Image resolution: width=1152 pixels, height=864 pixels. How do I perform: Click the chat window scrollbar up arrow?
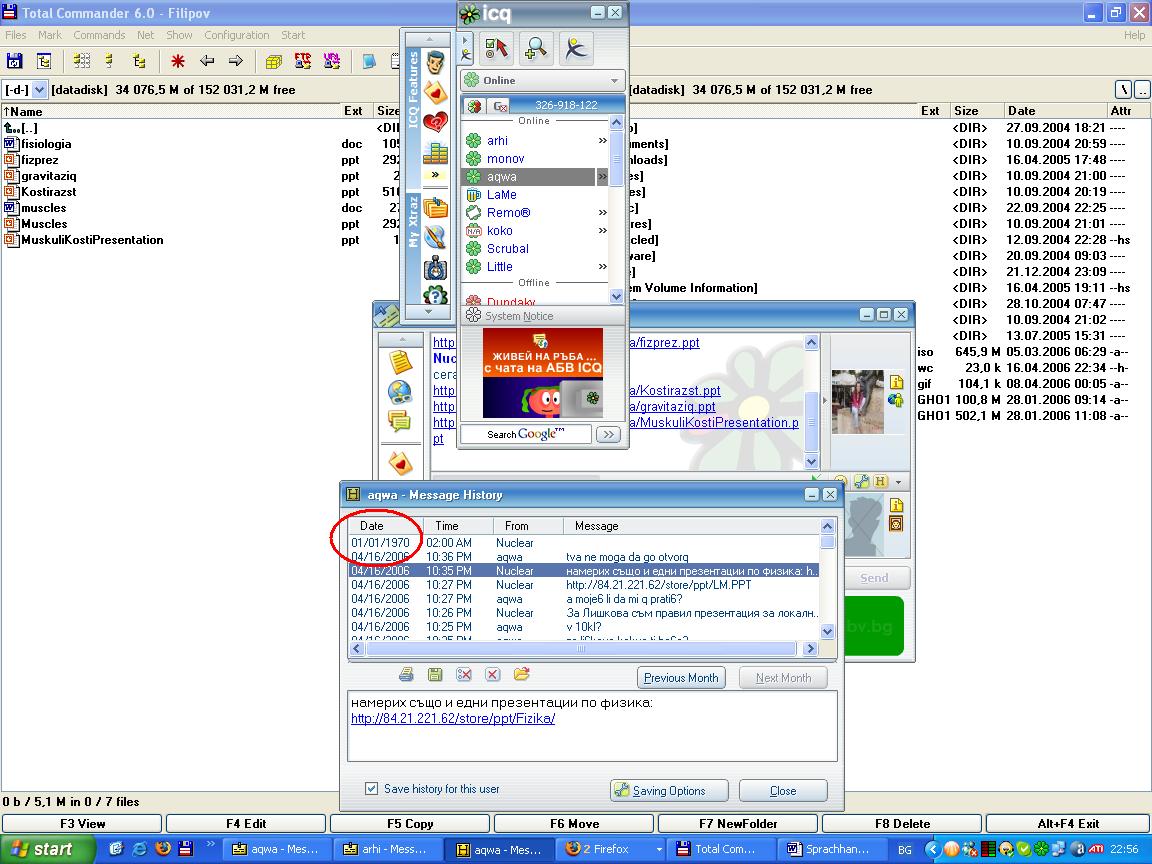[x=811, y=342]
